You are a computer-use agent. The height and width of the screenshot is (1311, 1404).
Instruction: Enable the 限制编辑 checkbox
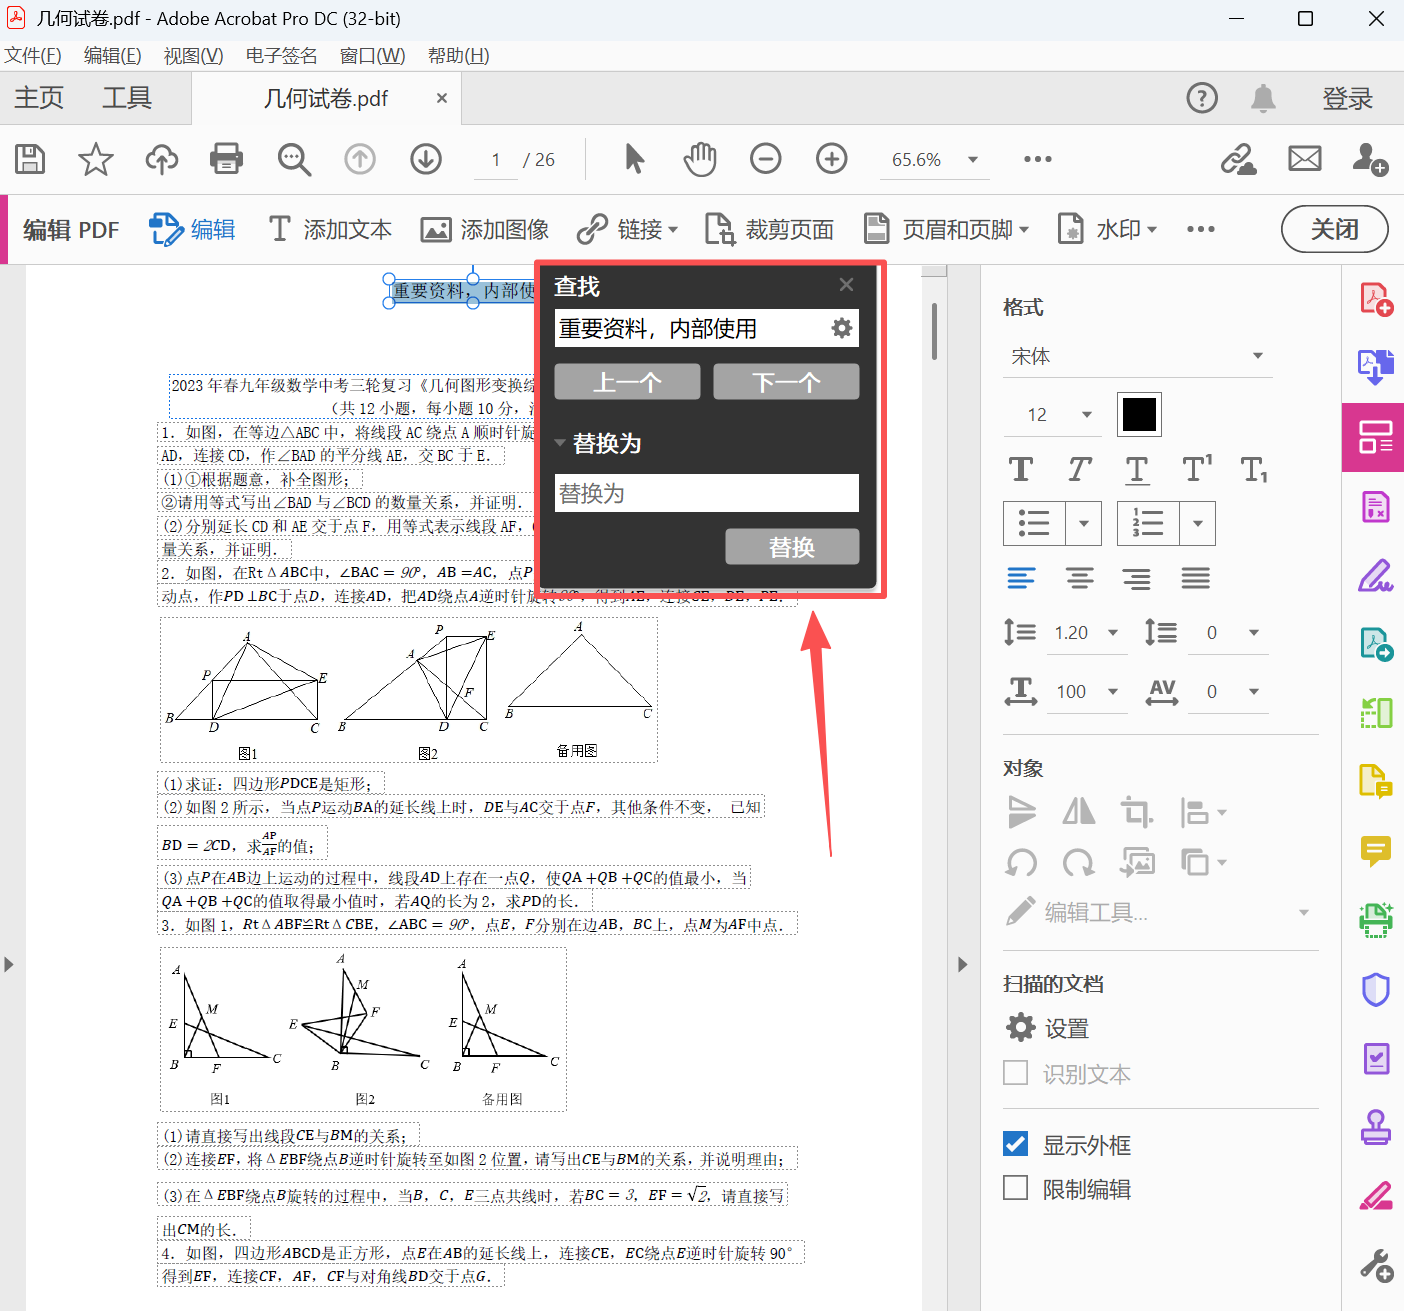coord(1016,1188)
